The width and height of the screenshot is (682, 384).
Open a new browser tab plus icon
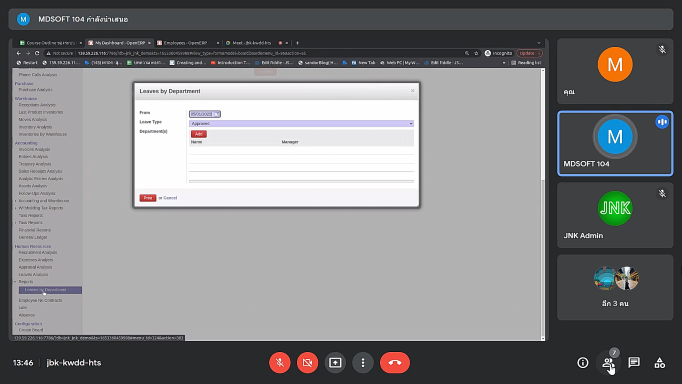tap(298, 43)
